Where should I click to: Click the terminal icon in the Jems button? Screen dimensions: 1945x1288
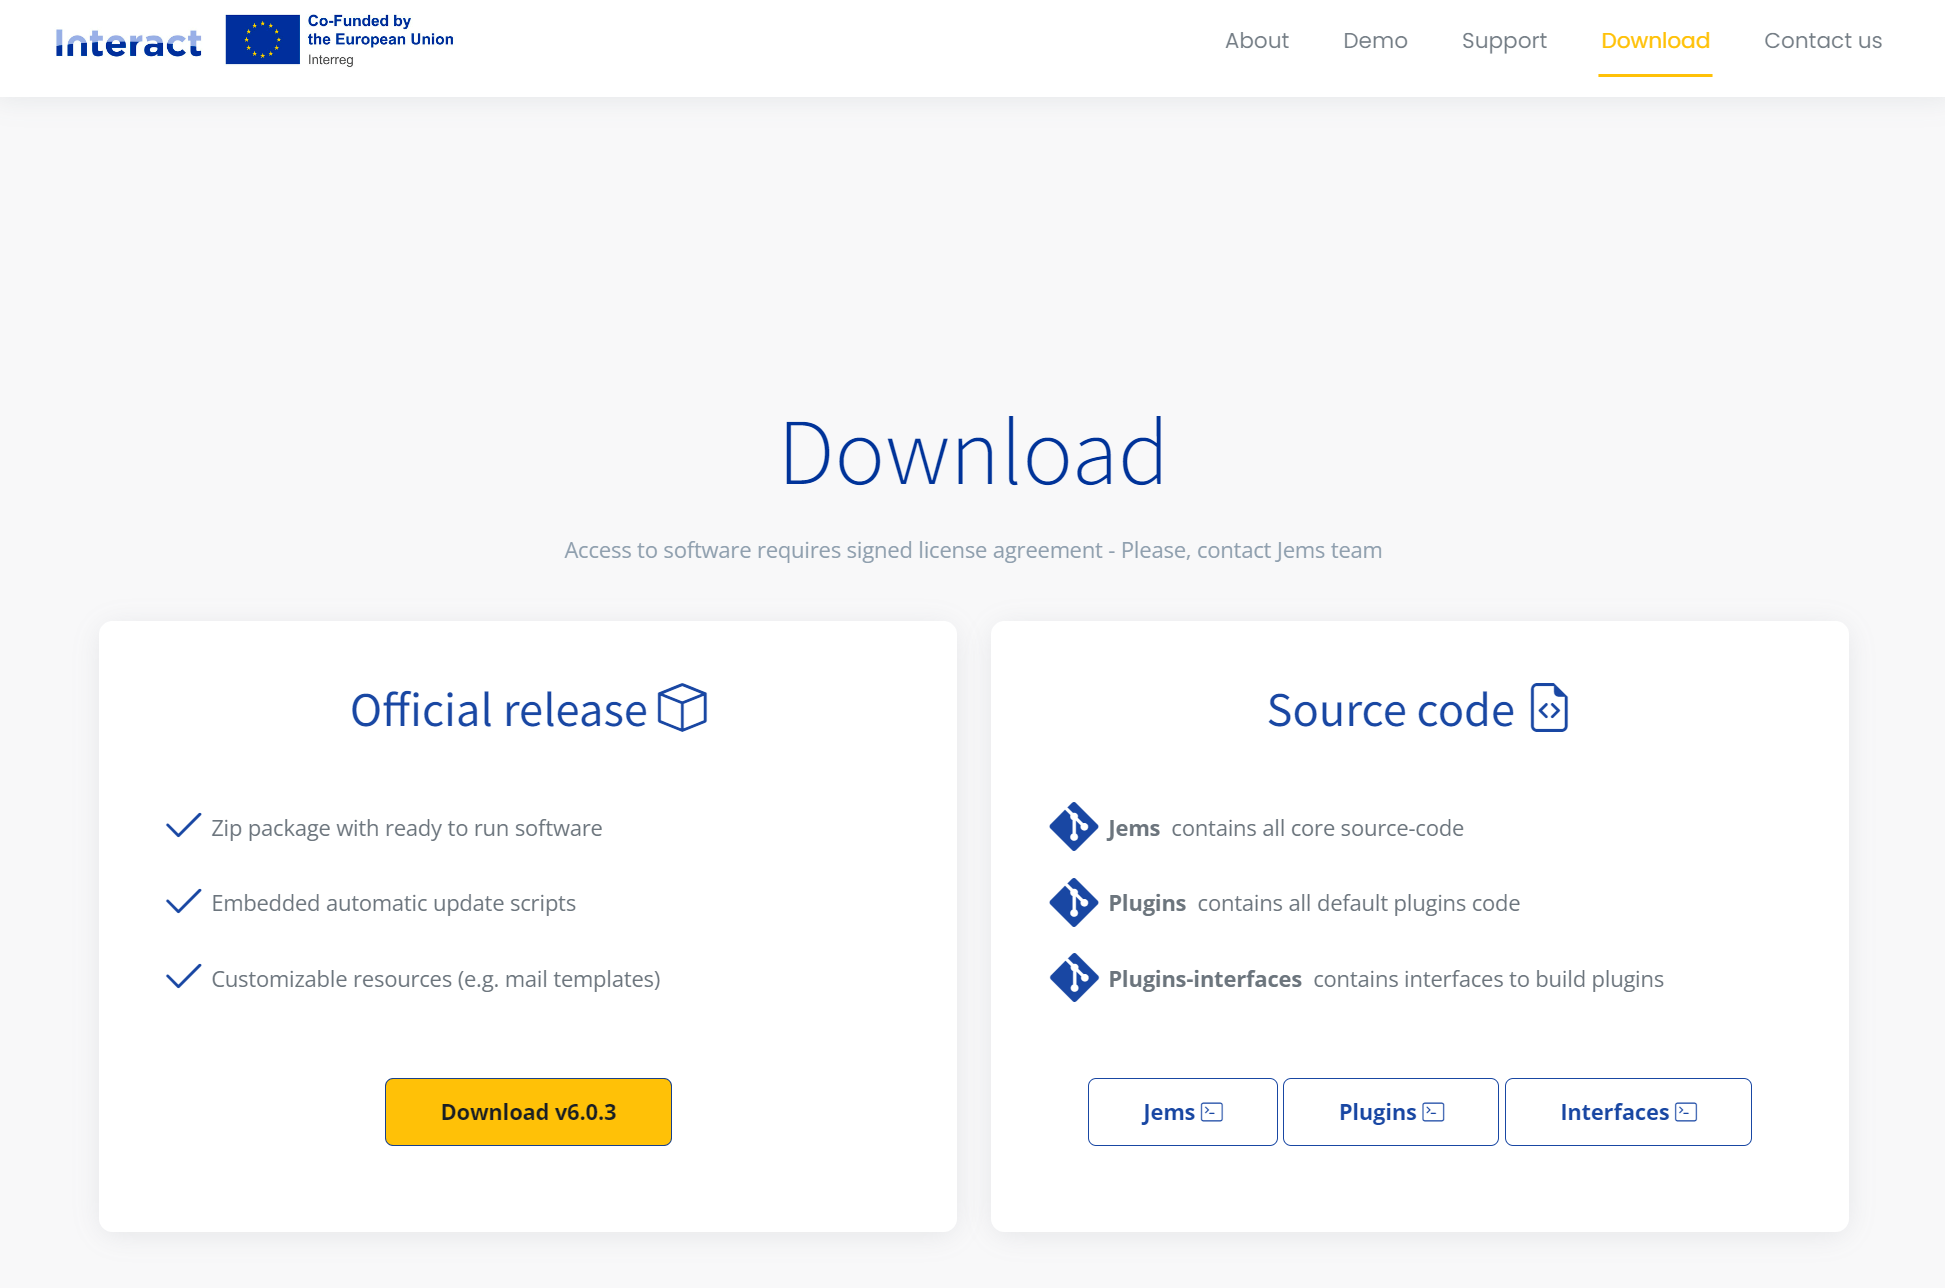(x=1212, y=1112)
